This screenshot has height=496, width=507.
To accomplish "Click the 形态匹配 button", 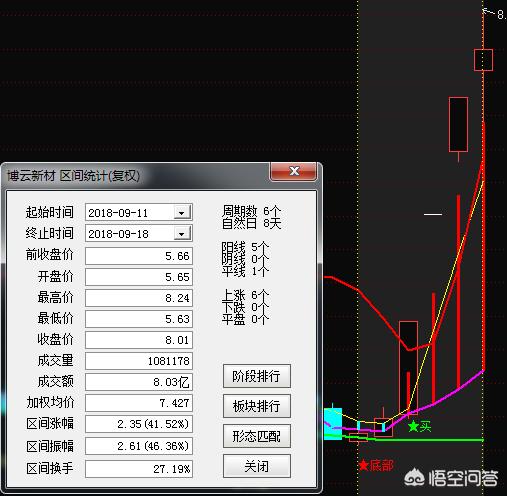I will [x=257, y=436].
